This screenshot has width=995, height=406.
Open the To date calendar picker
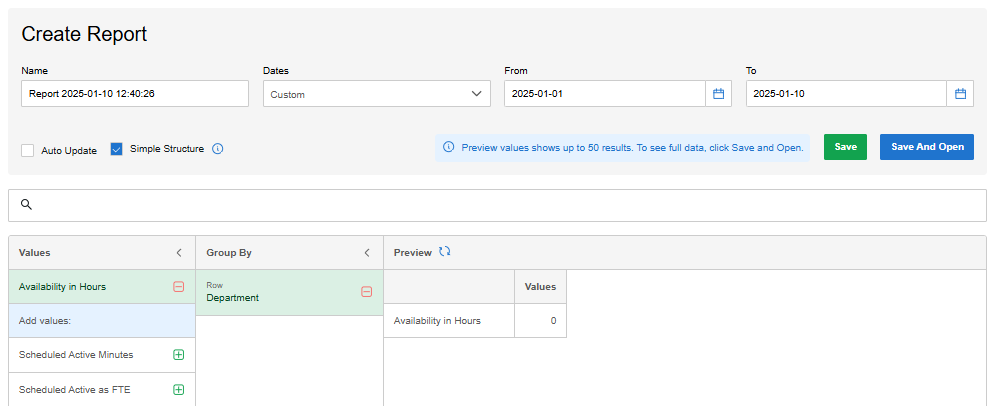click(960, 94)
